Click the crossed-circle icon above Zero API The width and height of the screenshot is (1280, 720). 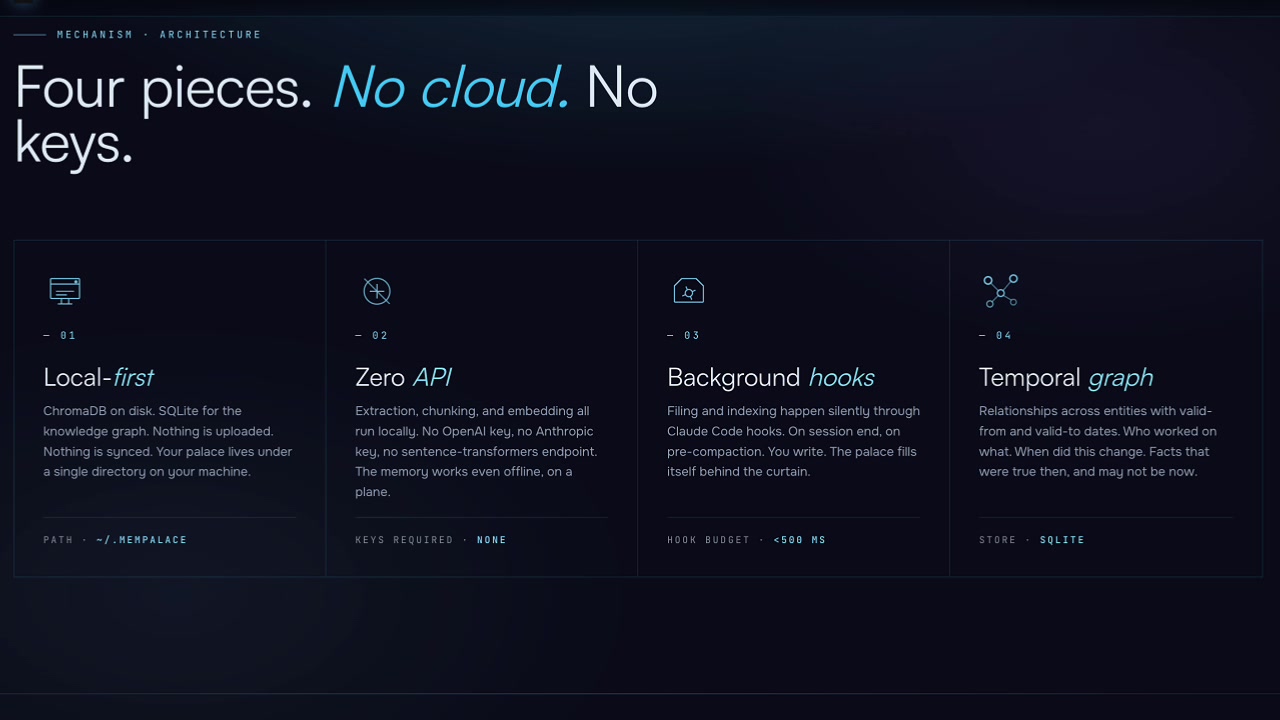tap(376, 291)
